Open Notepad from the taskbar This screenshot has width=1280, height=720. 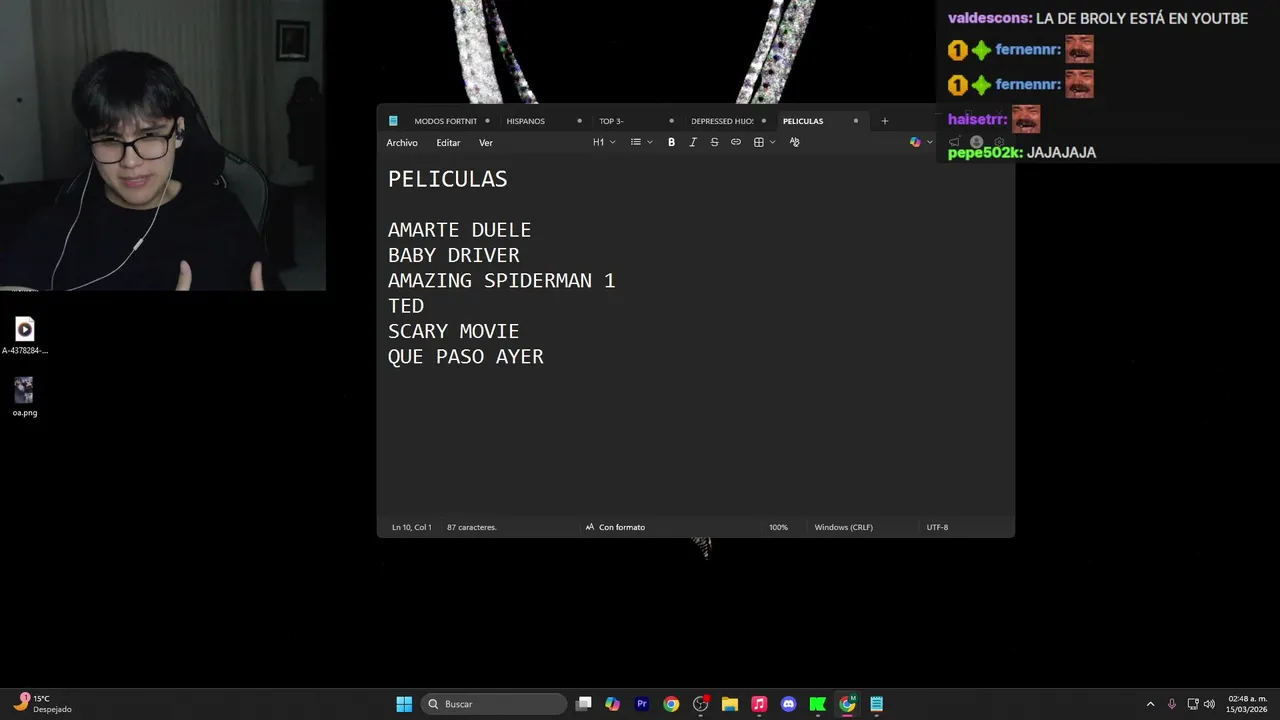[x=877, y=704]
